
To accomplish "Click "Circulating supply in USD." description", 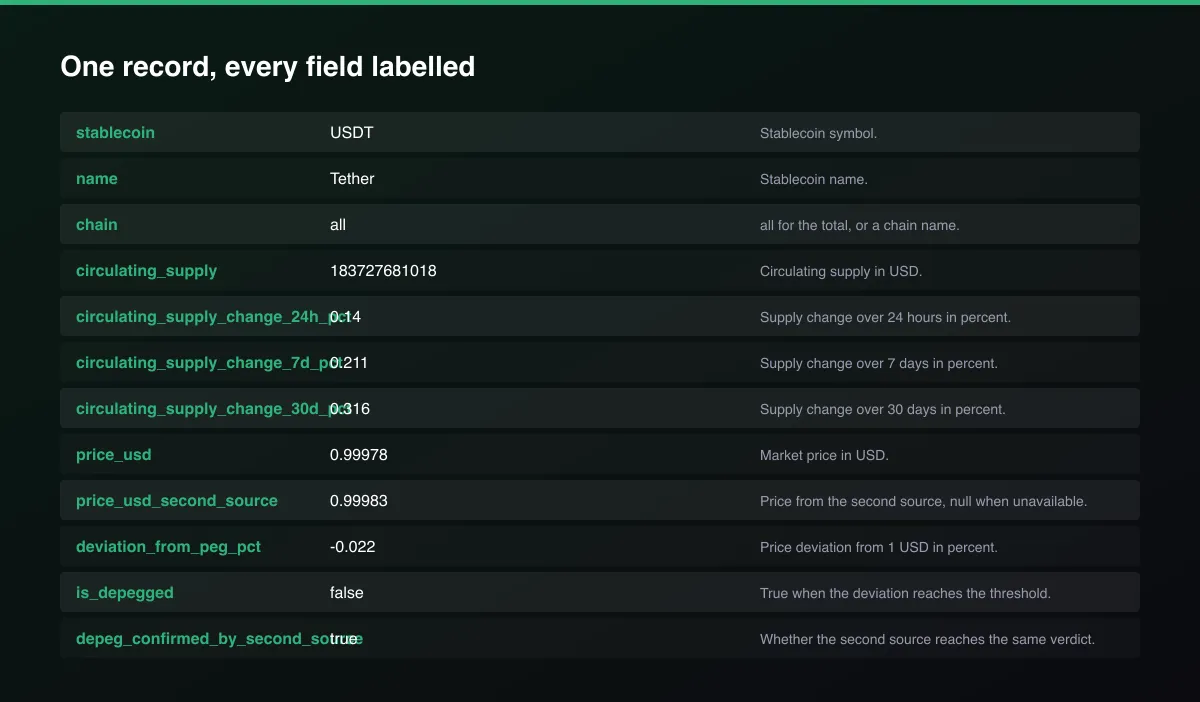I will (x=842, y=271).
